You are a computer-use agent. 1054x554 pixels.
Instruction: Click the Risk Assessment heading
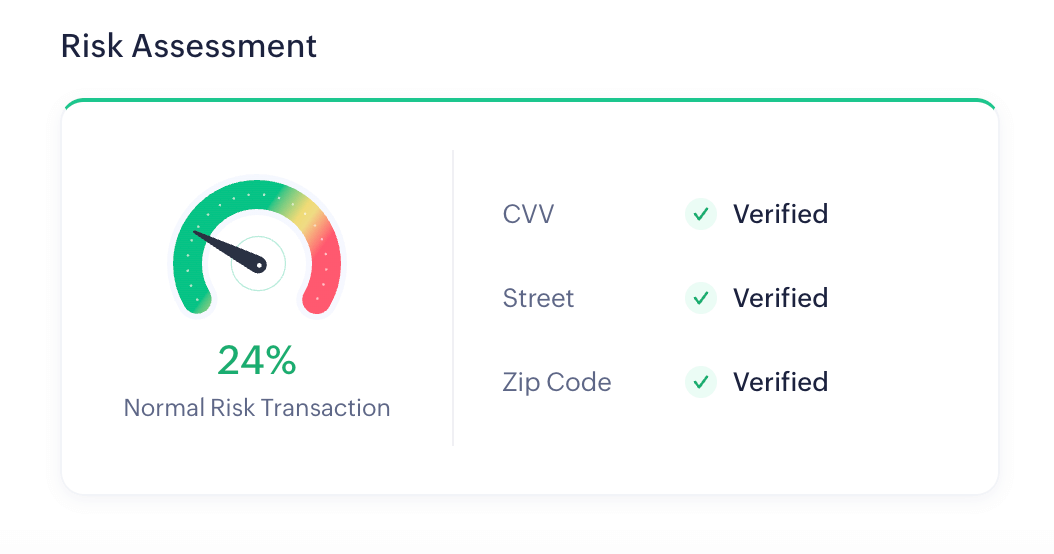pyautogui.click(x=189, y=46)
